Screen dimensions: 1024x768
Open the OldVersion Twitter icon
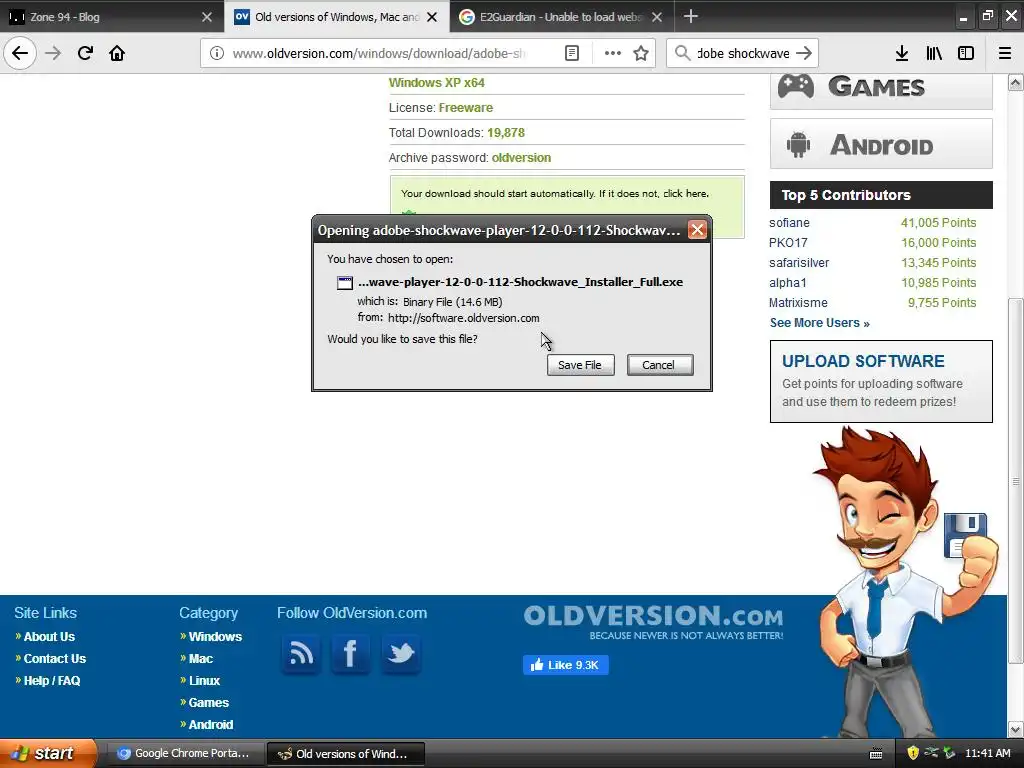[400, 653]
